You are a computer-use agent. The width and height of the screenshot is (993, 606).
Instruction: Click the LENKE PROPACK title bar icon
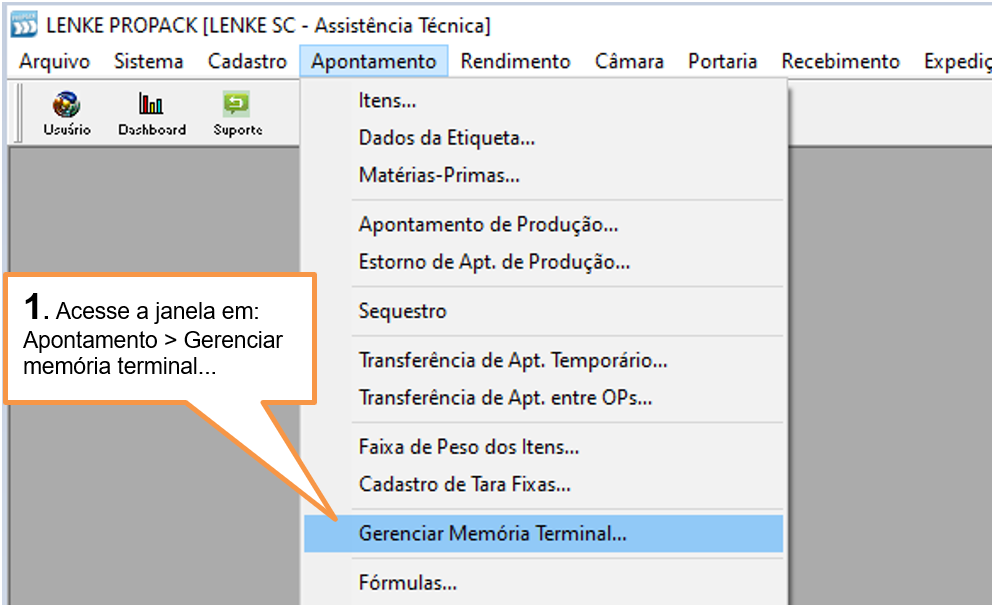[25, 25]
